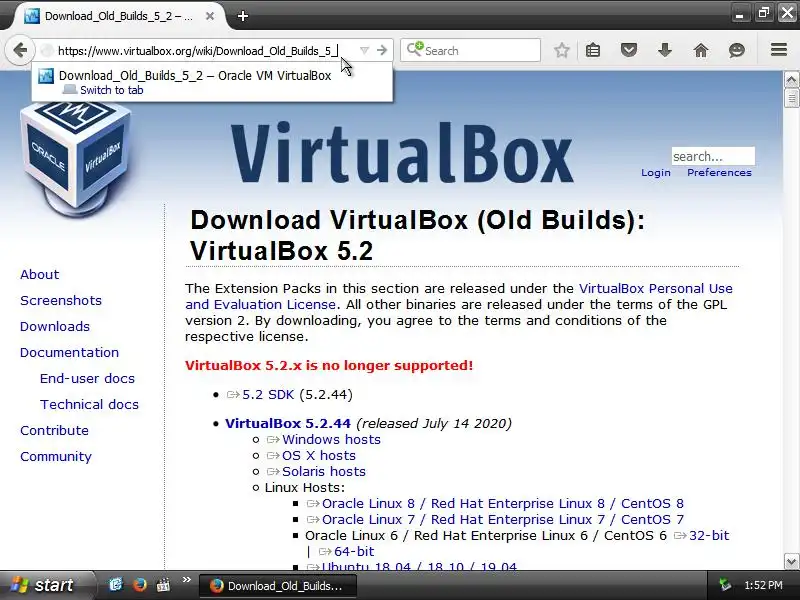
Task: Launch Firefox from the quick launch bar
Action: pos(139,585)
